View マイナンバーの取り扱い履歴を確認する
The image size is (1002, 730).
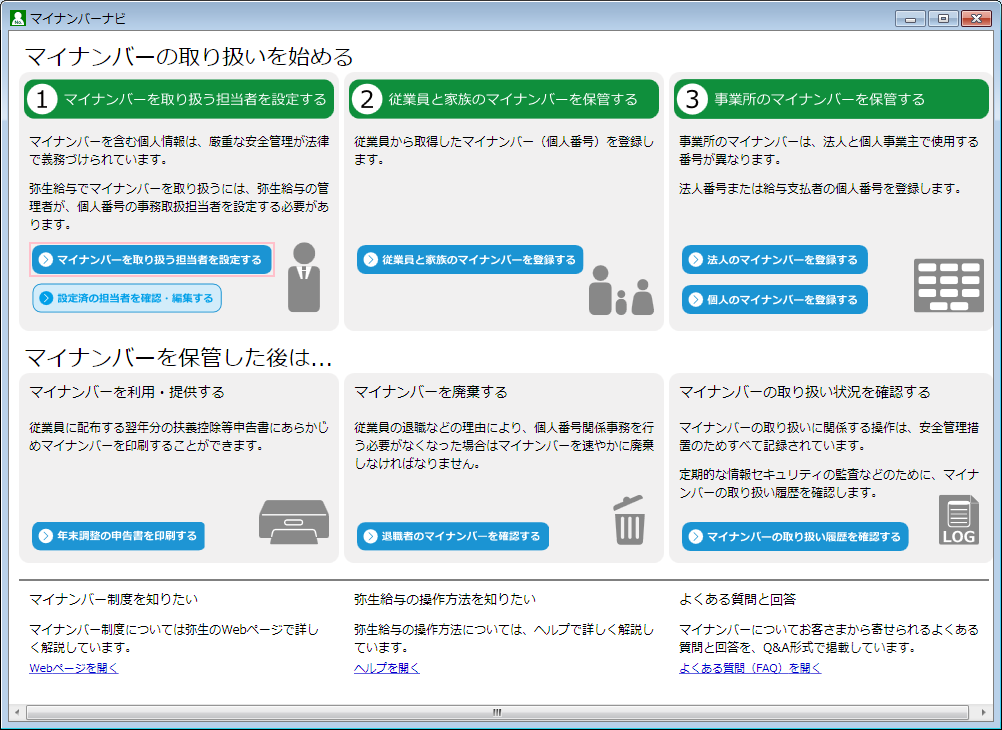795,537
